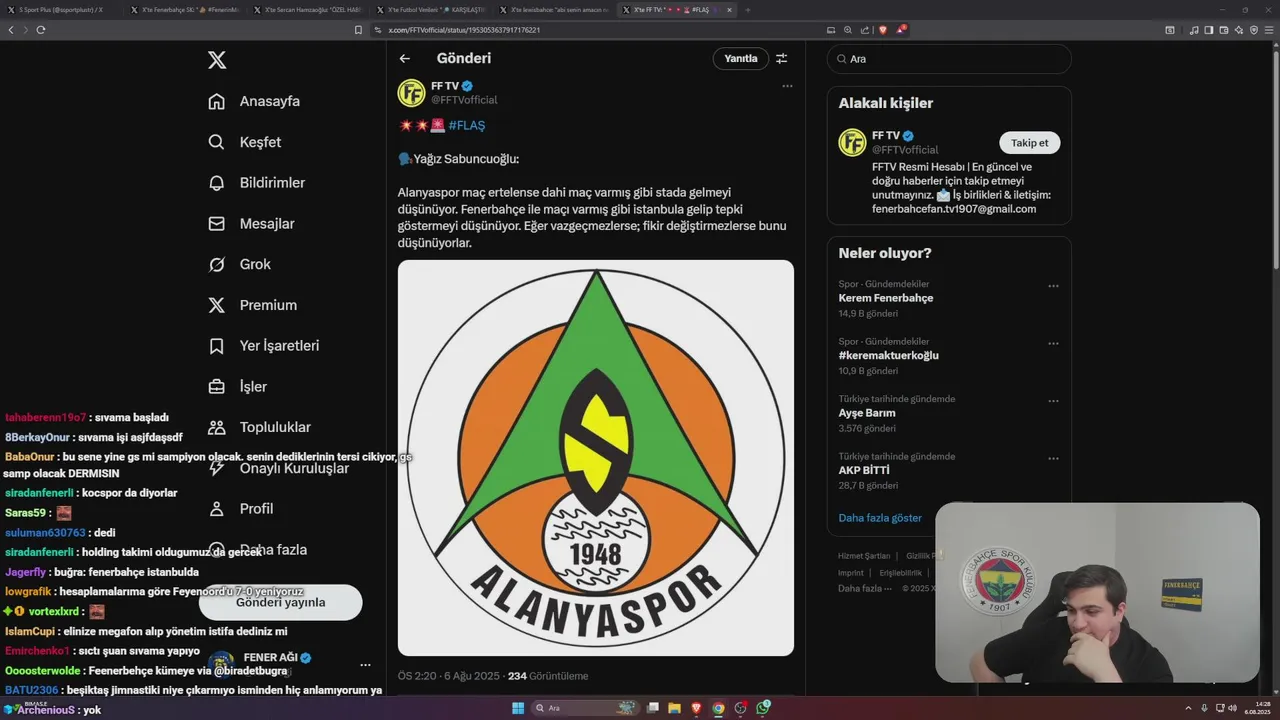Click the Ara search field on X
Screen dimensions: 1280x720
click(949, 59)
